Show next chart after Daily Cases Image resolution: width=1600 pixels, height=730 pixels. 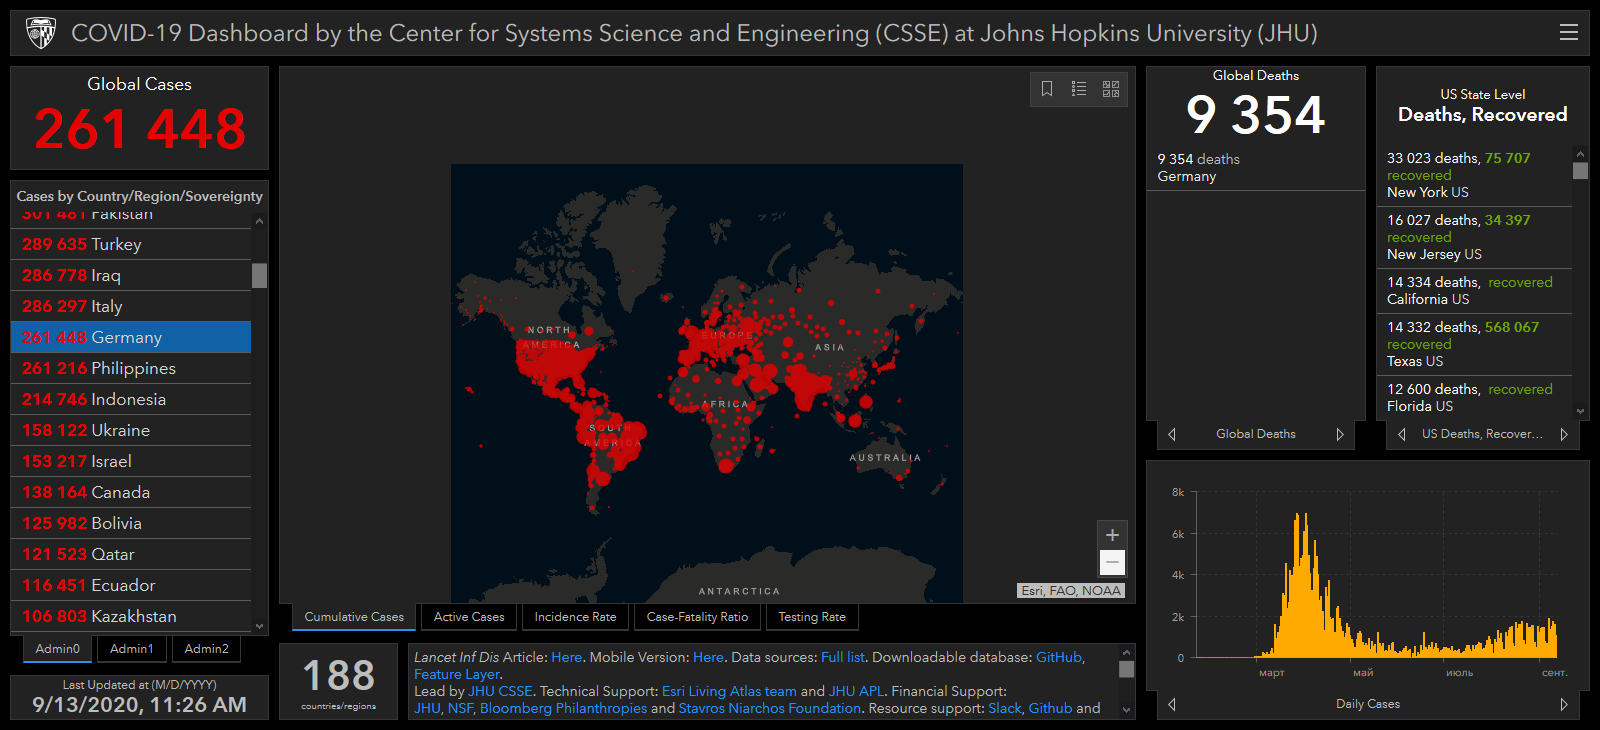(x=1564, y=704)
